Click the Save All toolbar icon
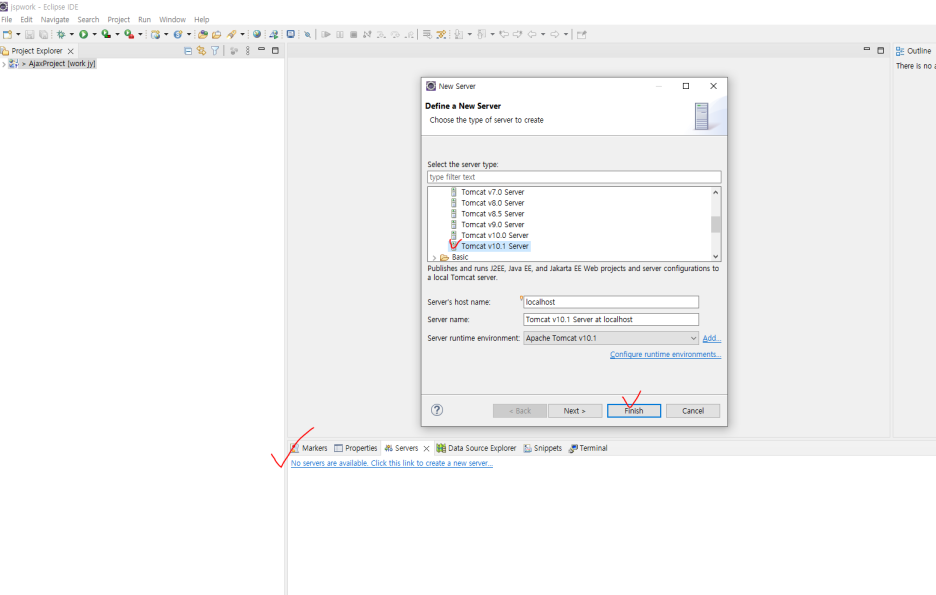This screenshot has width=936, height=595. click(44, 35)
